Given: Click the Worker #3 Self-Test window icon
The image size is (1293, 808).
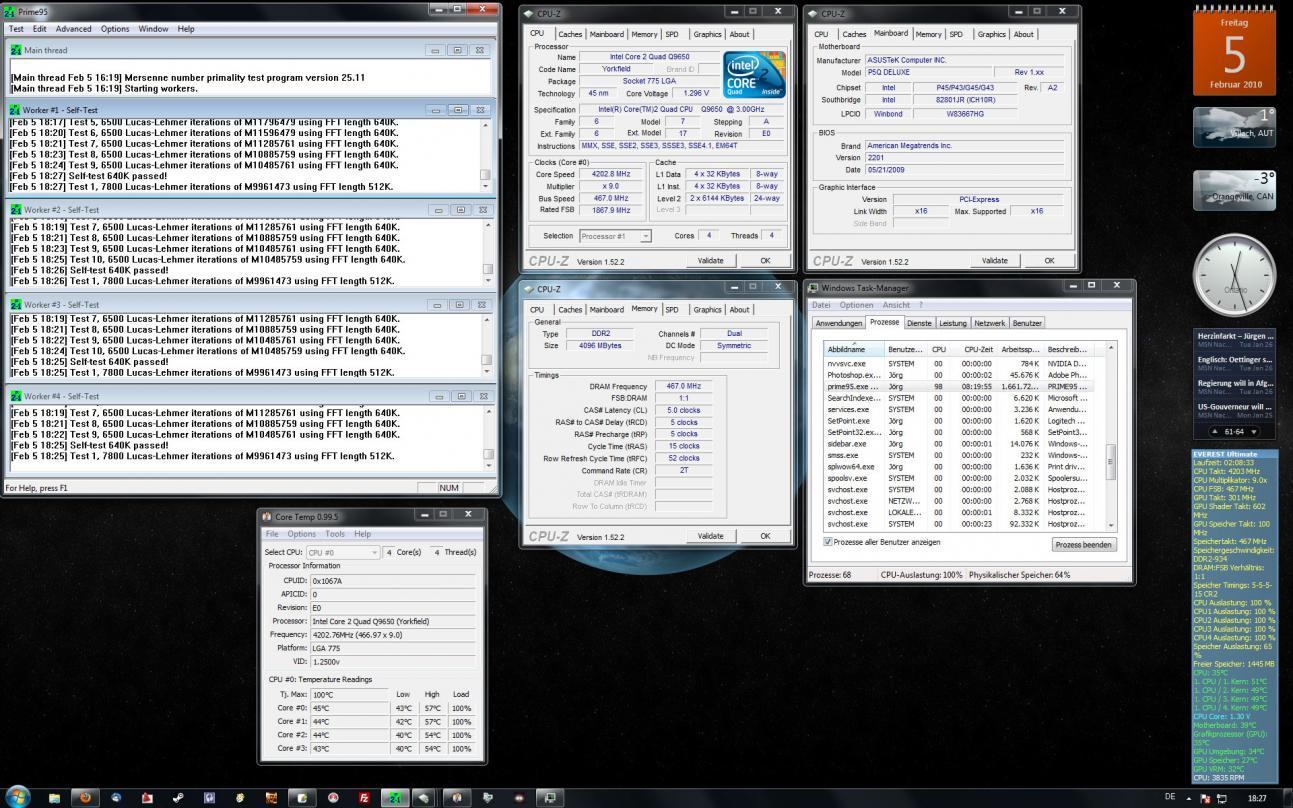Looking at the screenshot, I should [16, 304].
